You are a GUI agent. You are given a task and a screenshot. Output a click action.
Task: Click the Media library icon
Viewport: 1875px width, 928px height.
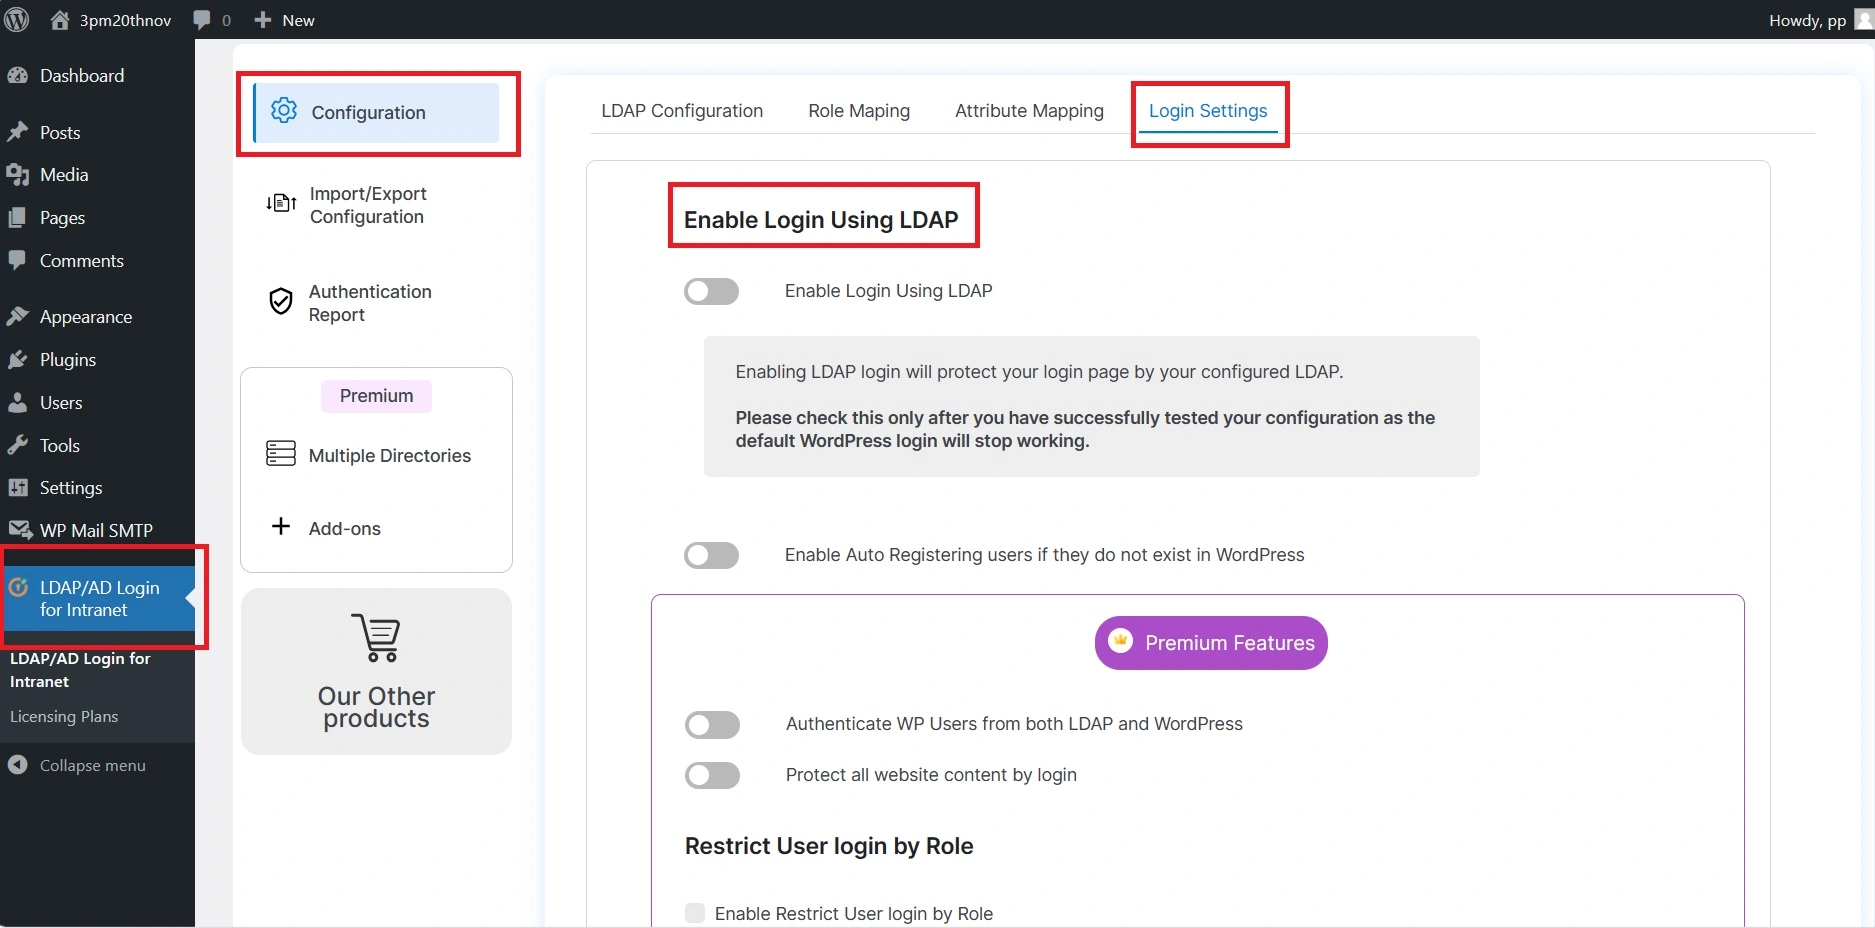(17, 175)
